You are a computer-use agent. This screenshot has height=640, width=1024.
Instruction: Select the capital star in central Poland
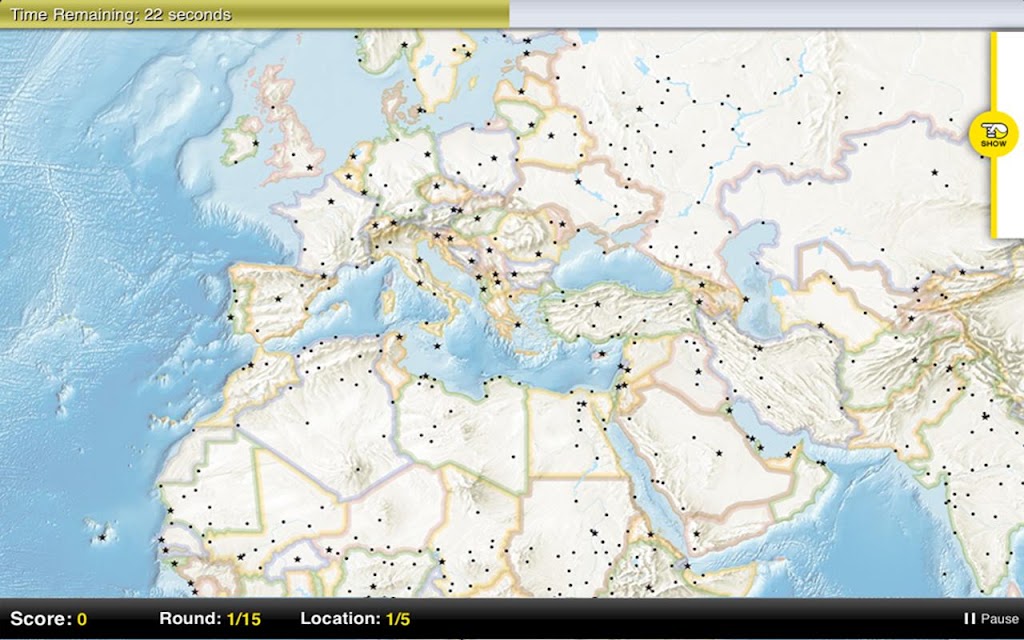pos(494,157)
